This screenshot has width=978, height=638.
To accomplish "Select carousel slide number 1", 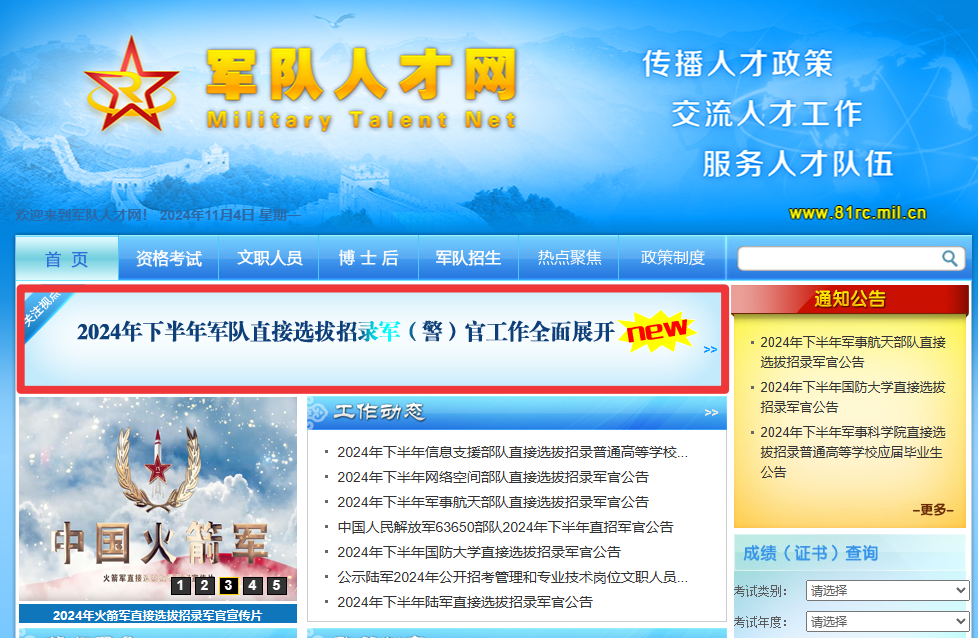I will tap(180, 586).
